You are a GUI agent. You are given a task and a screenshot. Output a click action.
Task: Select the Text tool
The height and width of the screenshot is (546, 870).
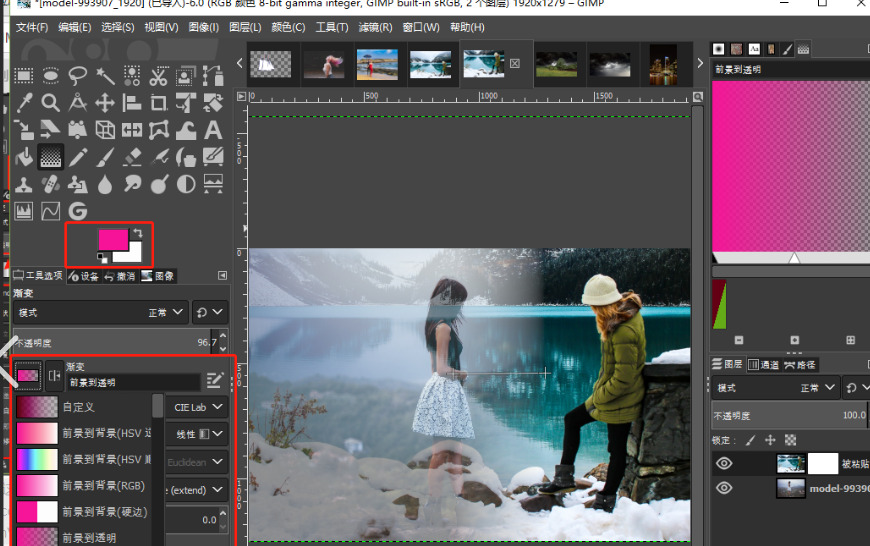point(213,130)
